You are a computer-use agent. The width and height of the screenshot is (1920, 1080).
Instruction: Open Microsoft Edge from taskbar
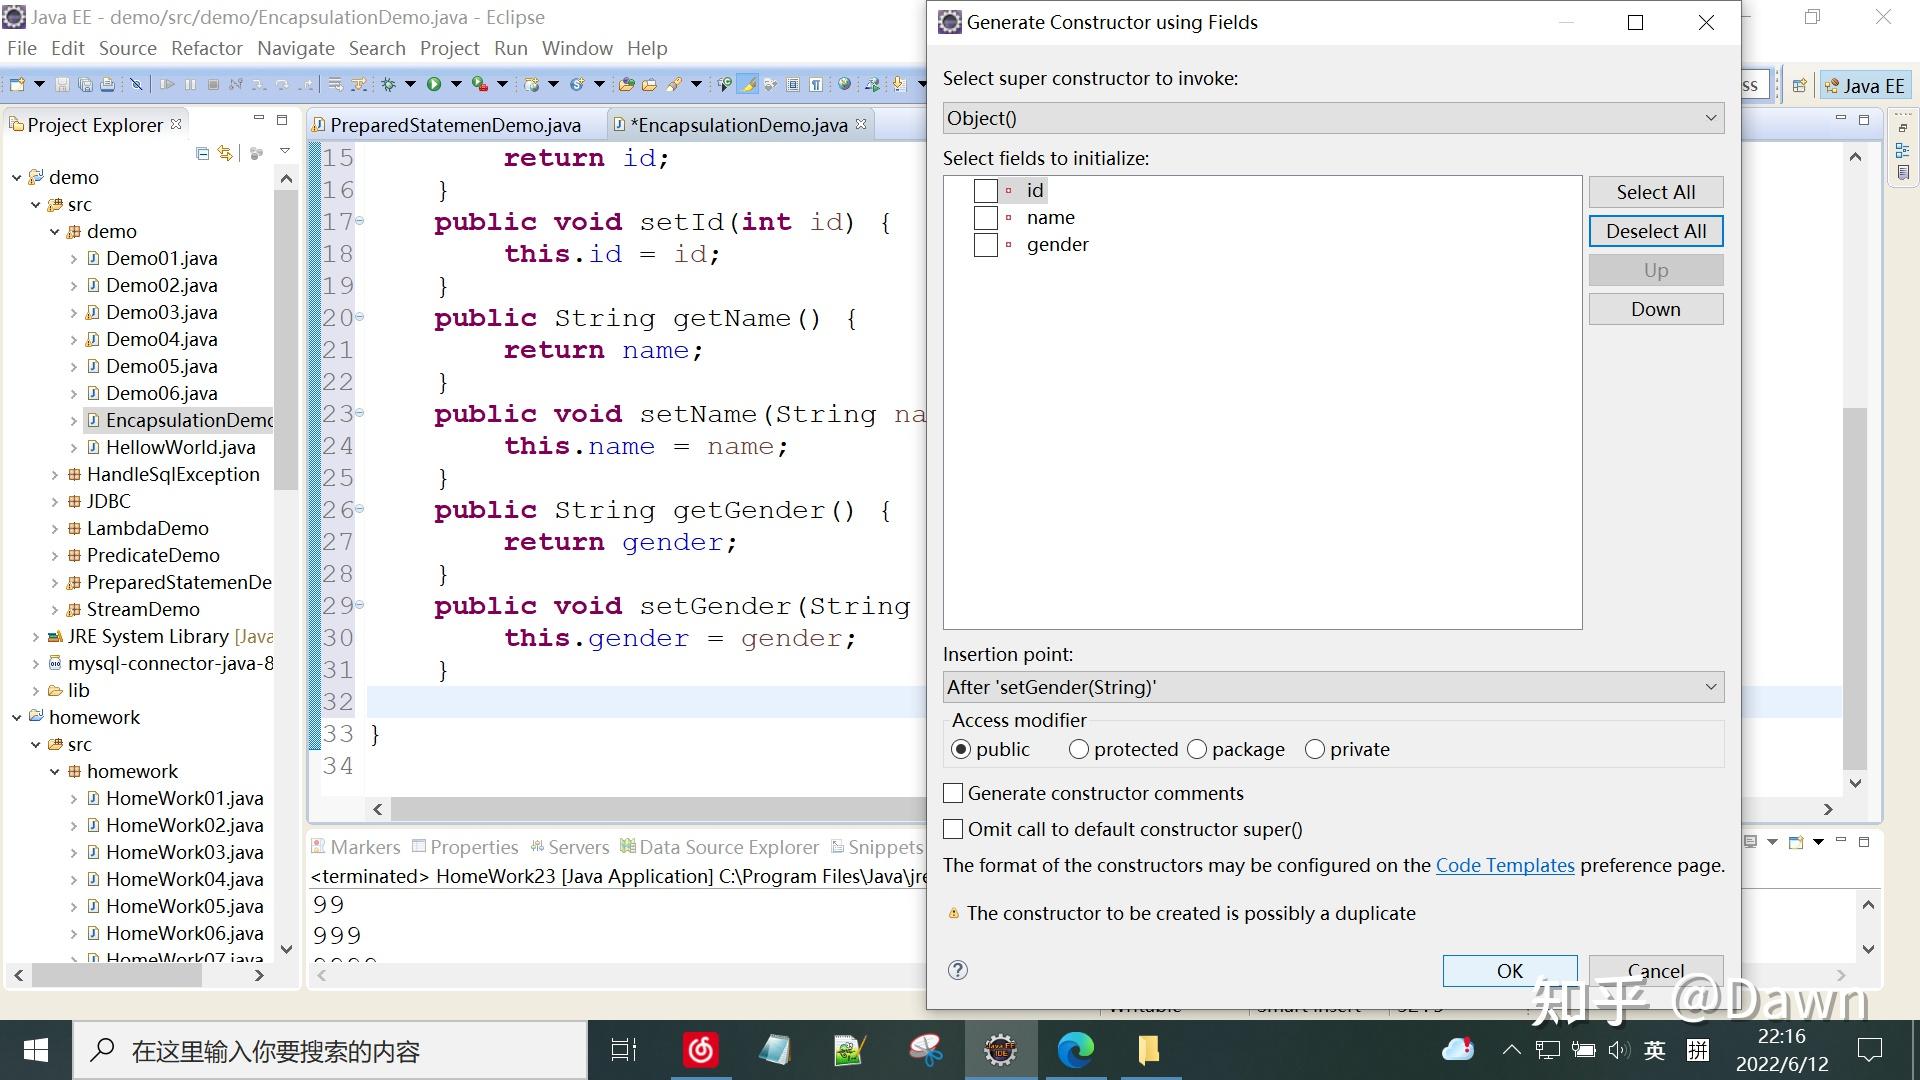(1076, 1050)
